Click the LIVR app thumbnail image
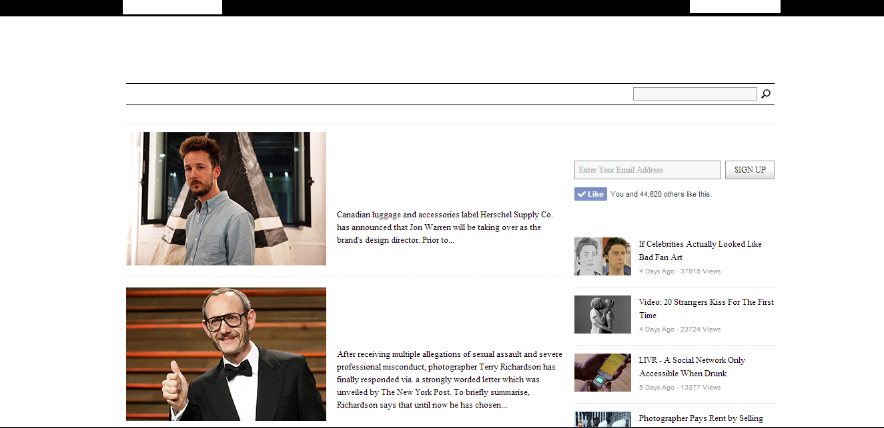Viewport: 884px width, 428px height. [x=602, y=372]
